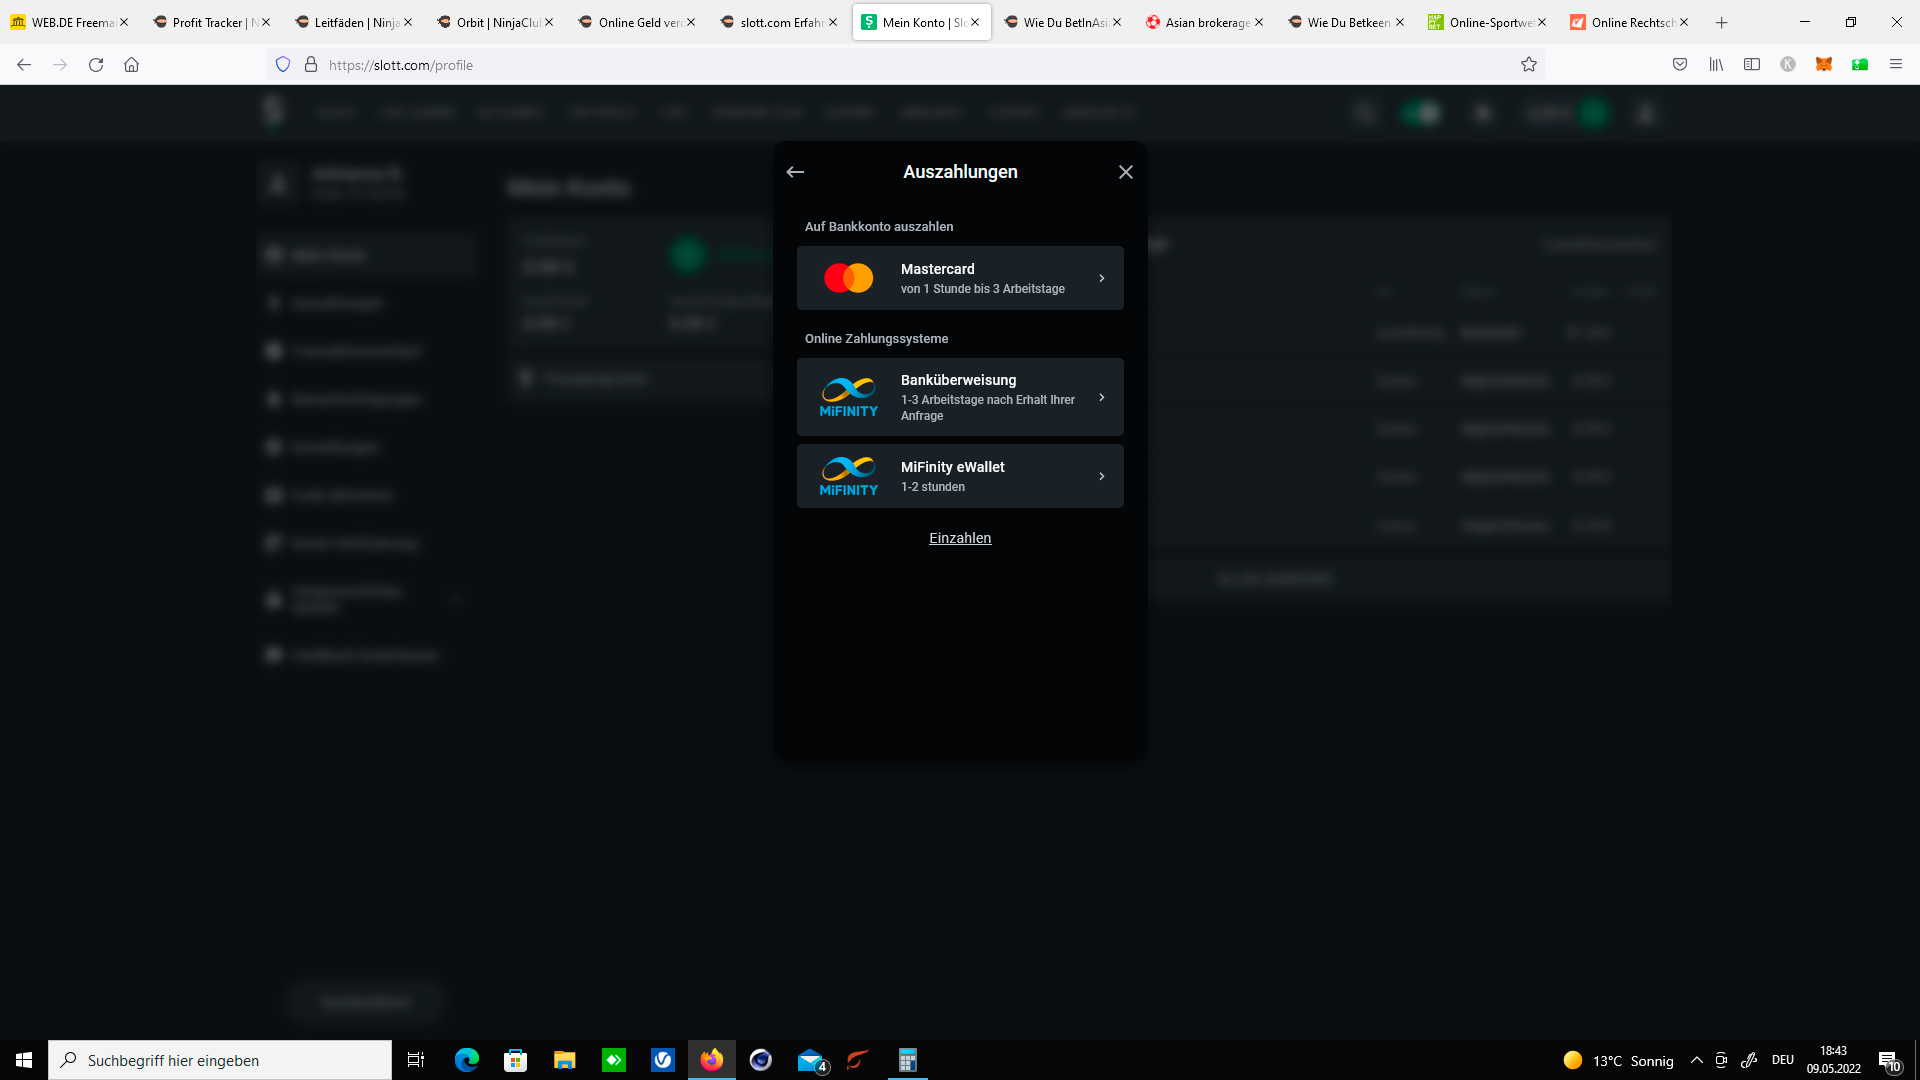Open the Firefox library icon
This screenshot has height=1080, width=1920.
tap(1716, 65)
